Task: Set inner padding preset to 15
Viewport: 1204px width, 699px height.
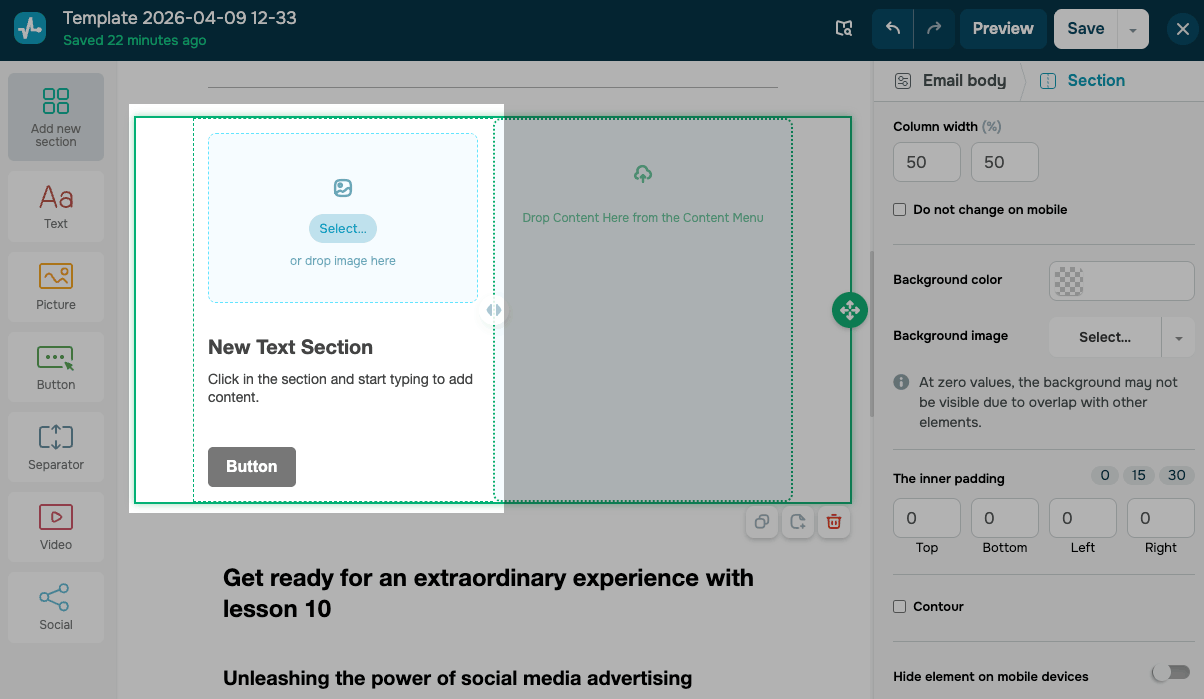Action: (x=1139, y=476)
